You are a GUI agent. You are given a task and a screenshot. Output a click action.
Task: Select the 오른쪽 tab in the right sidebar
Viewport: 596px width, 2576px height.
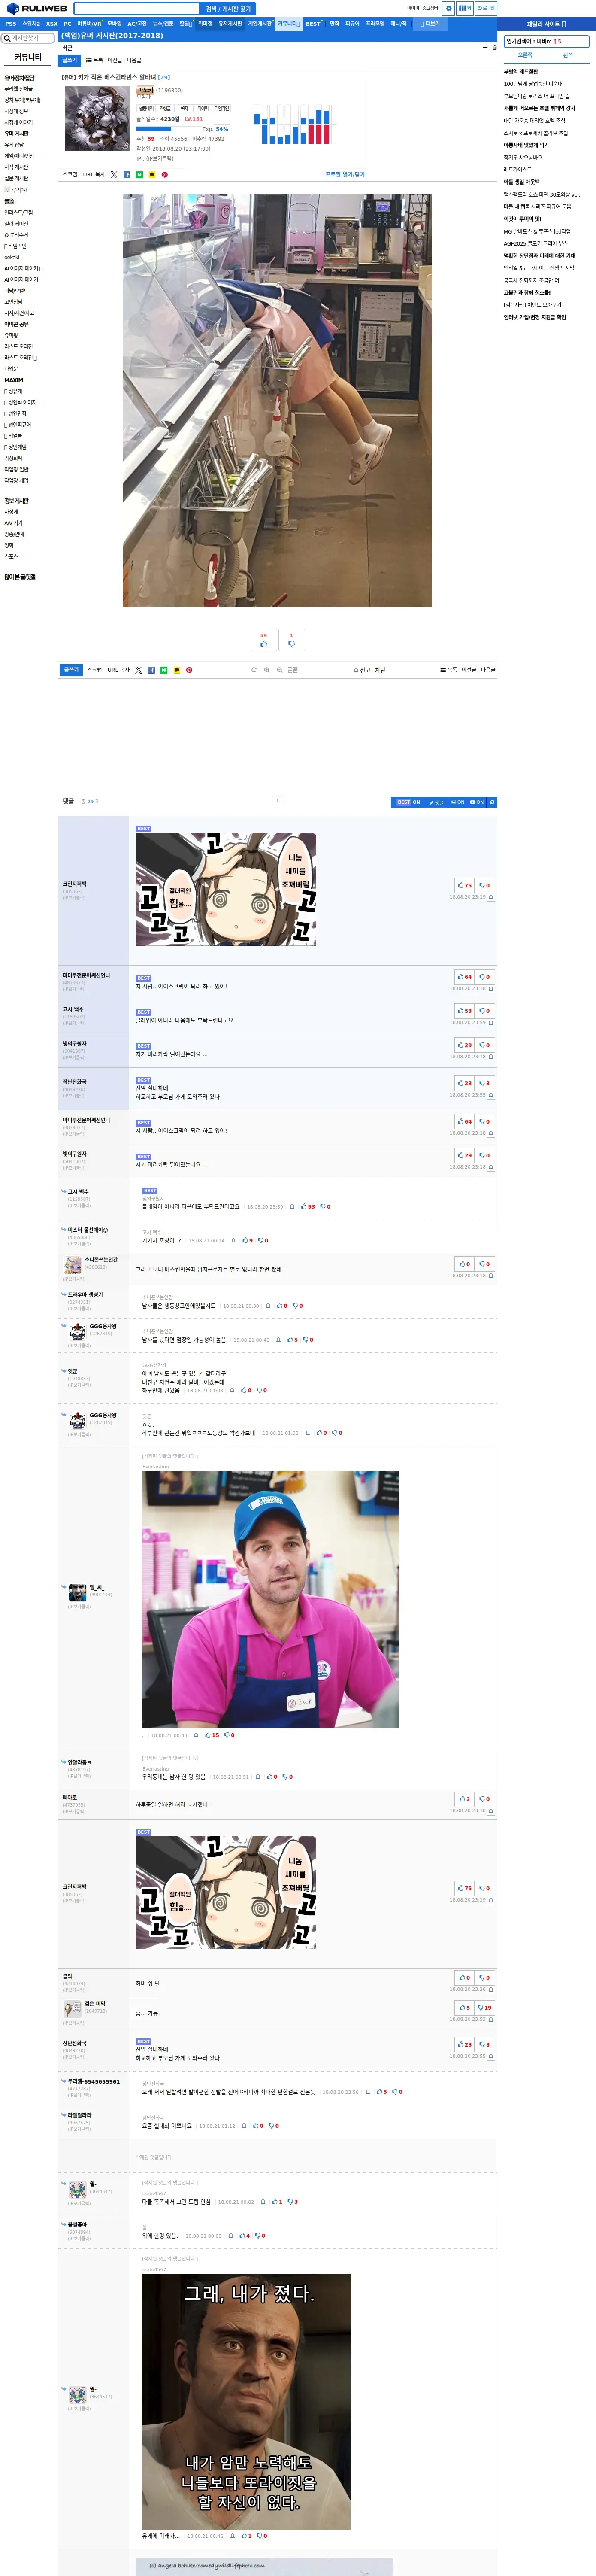[525, 55]
